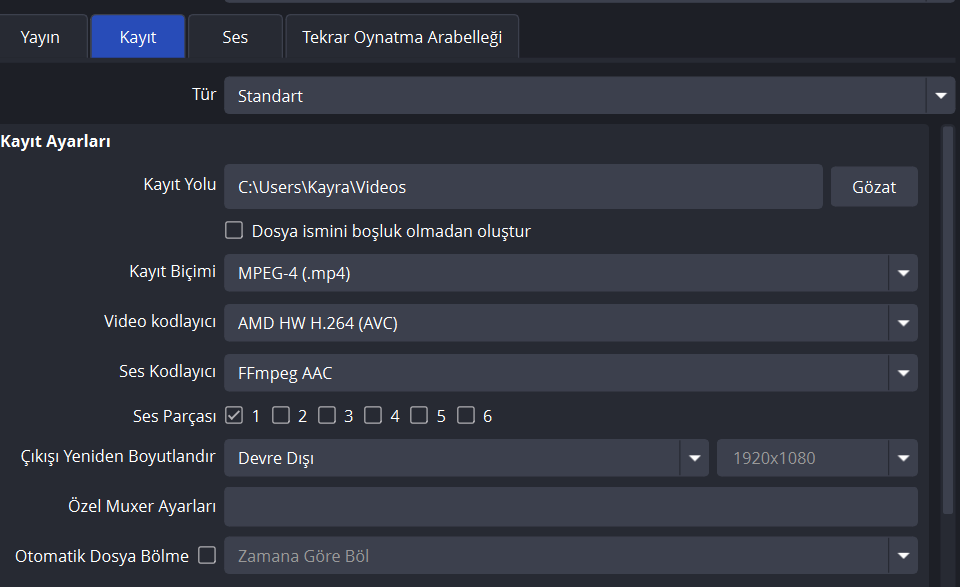Click the Kayıt Yolu path field
This screenshot has width=960, height=587.
(x=523, y=186)
